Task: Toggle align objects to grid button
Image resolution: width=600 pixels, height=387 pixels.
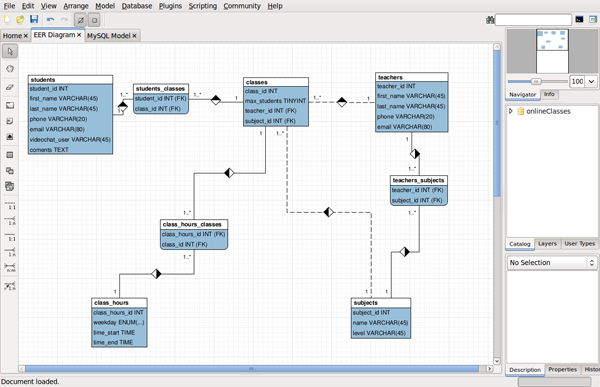Action: [x=94, y=20]
